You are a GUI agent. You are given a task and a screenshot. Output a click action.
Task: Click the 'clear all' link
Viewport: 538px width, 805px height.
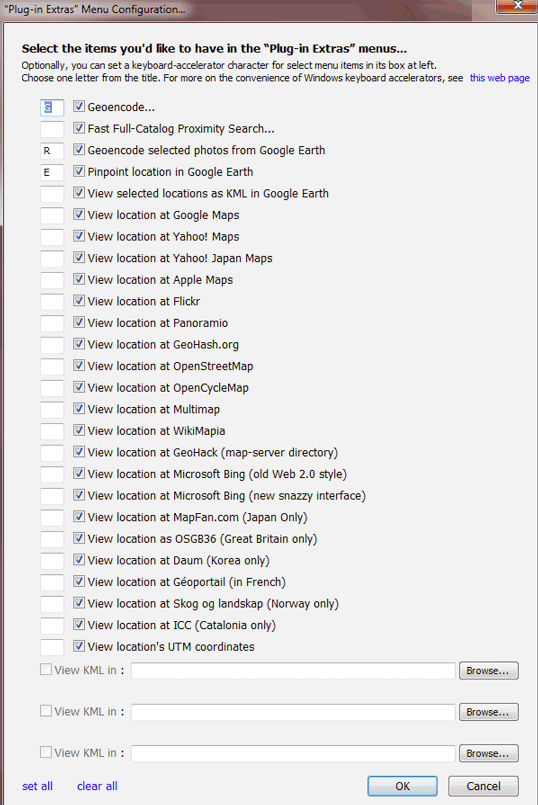coord(97,786)
